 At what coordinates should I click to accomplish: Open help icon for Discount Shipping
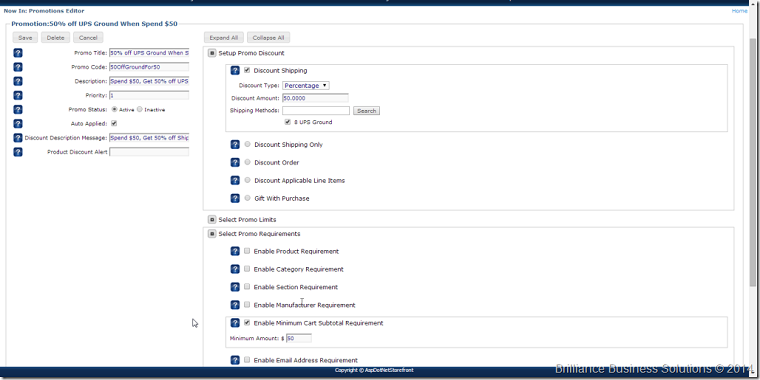(235, 71)
